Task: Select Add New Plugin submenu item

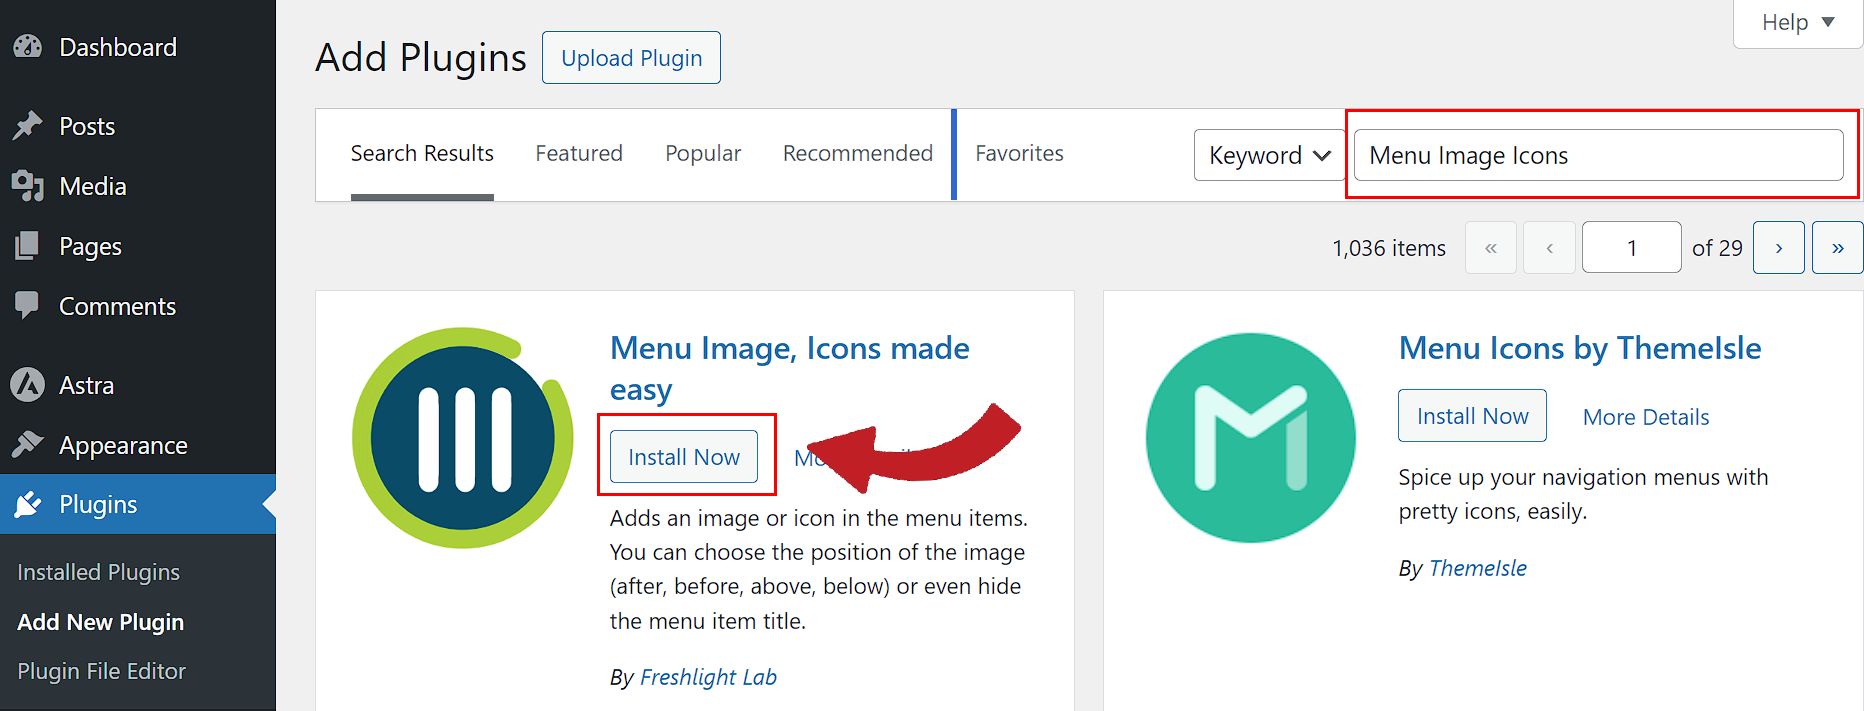Action: pos(101,622)
